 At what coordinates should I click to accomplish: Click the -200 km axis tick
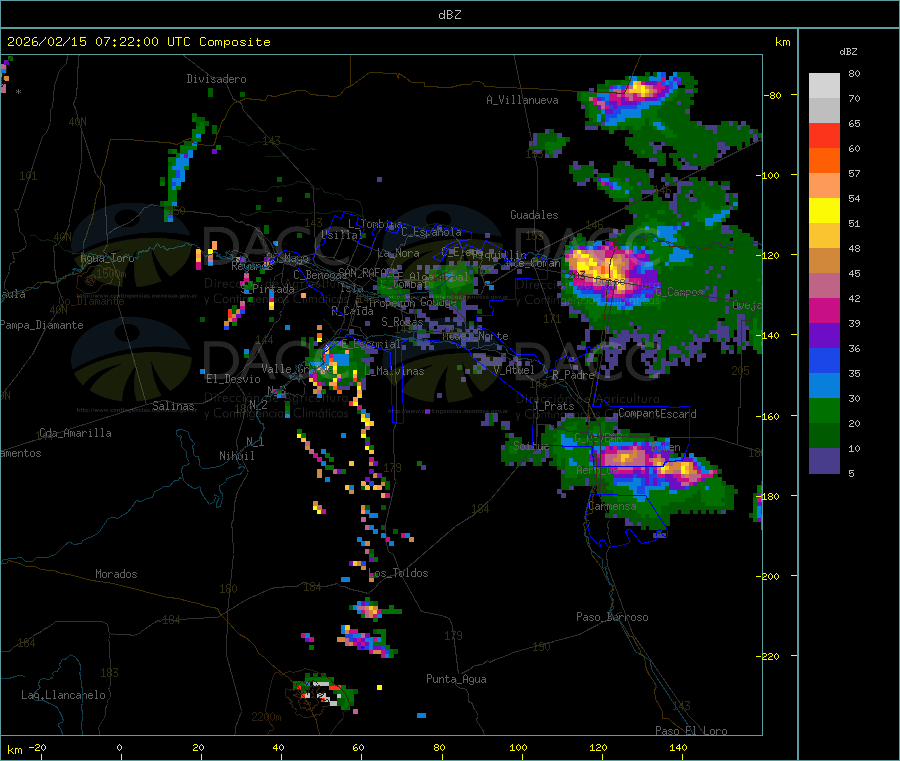point(769,576)
